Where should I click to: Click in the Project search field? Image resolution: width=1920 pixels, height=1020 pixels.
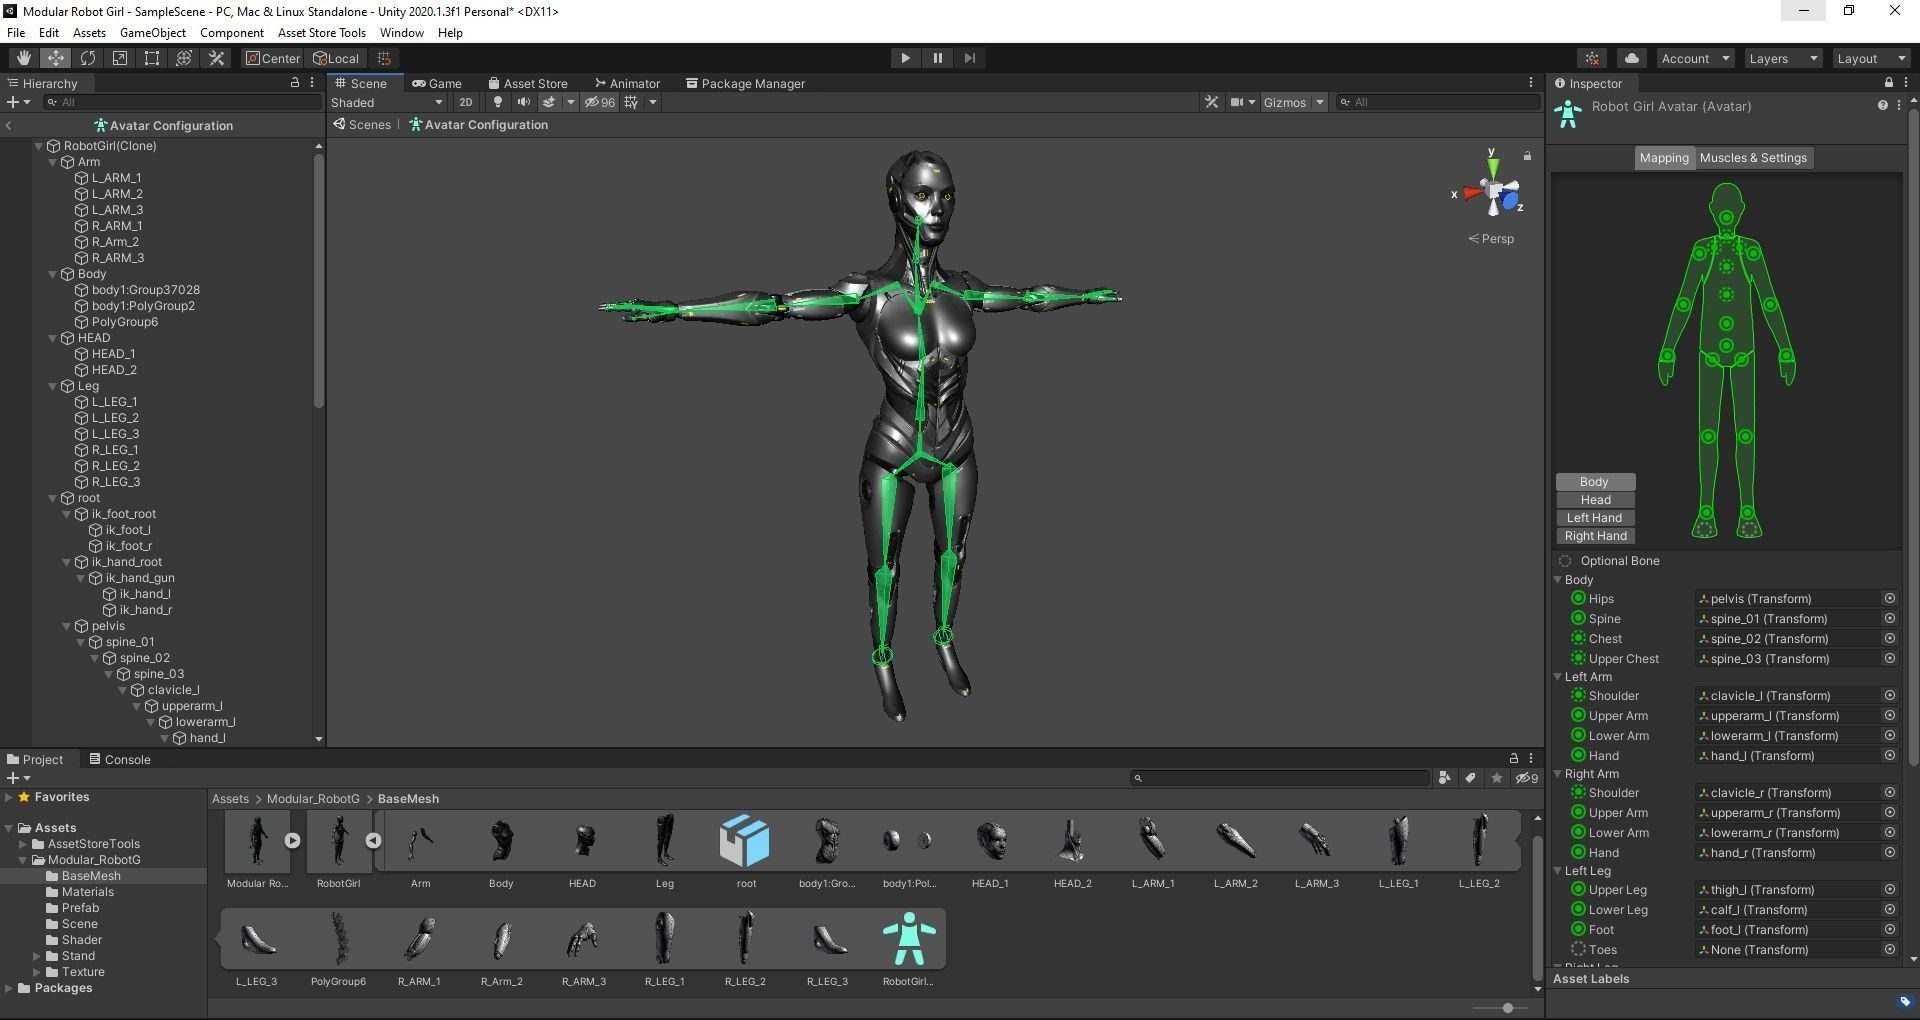click(x=1281, y=778)
